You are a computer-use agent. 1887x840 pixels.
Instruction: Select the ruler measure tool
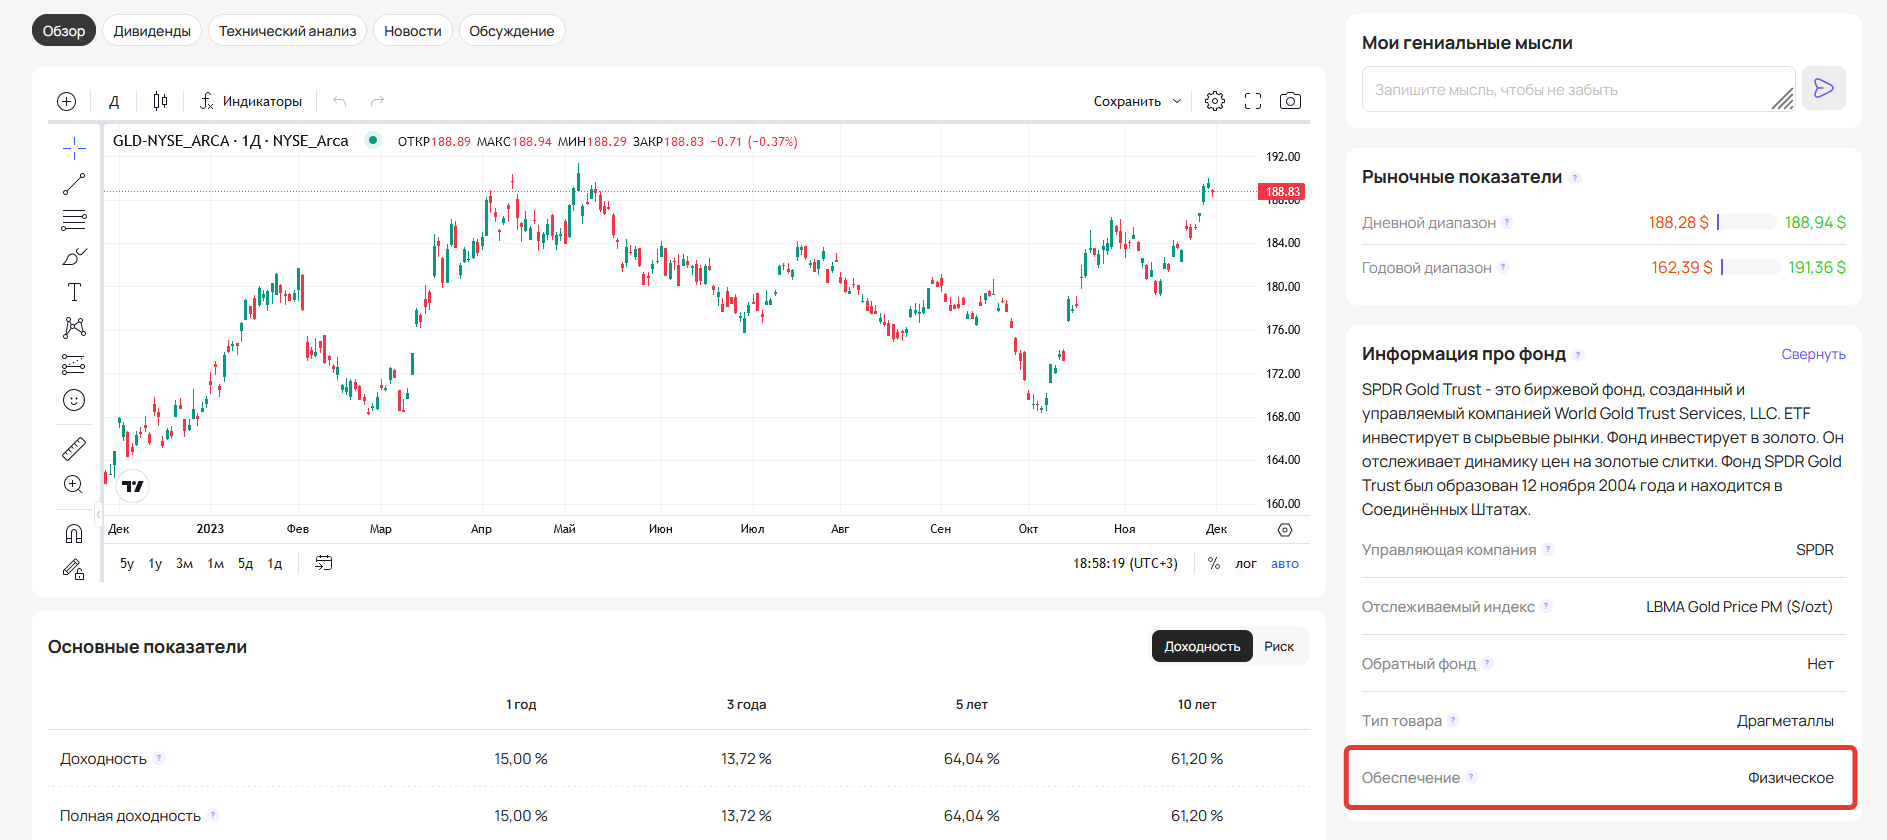click(74, 448)
